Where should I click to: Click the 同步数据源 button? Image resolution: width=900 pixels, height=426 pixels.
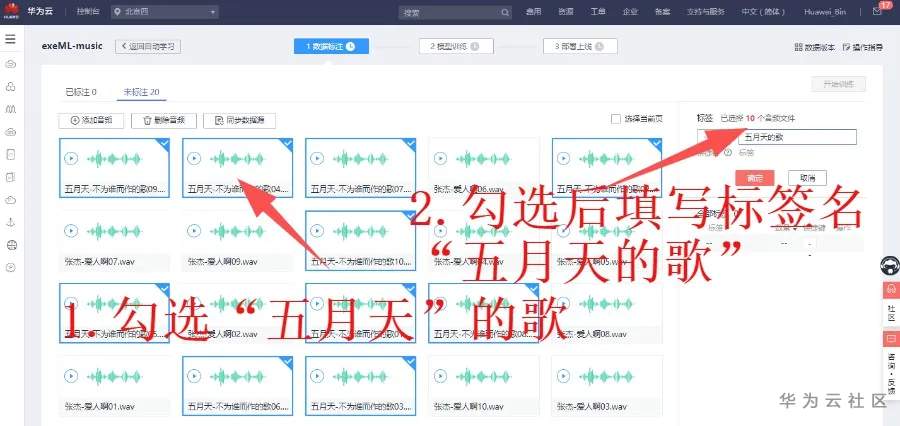tap(239, 121)
